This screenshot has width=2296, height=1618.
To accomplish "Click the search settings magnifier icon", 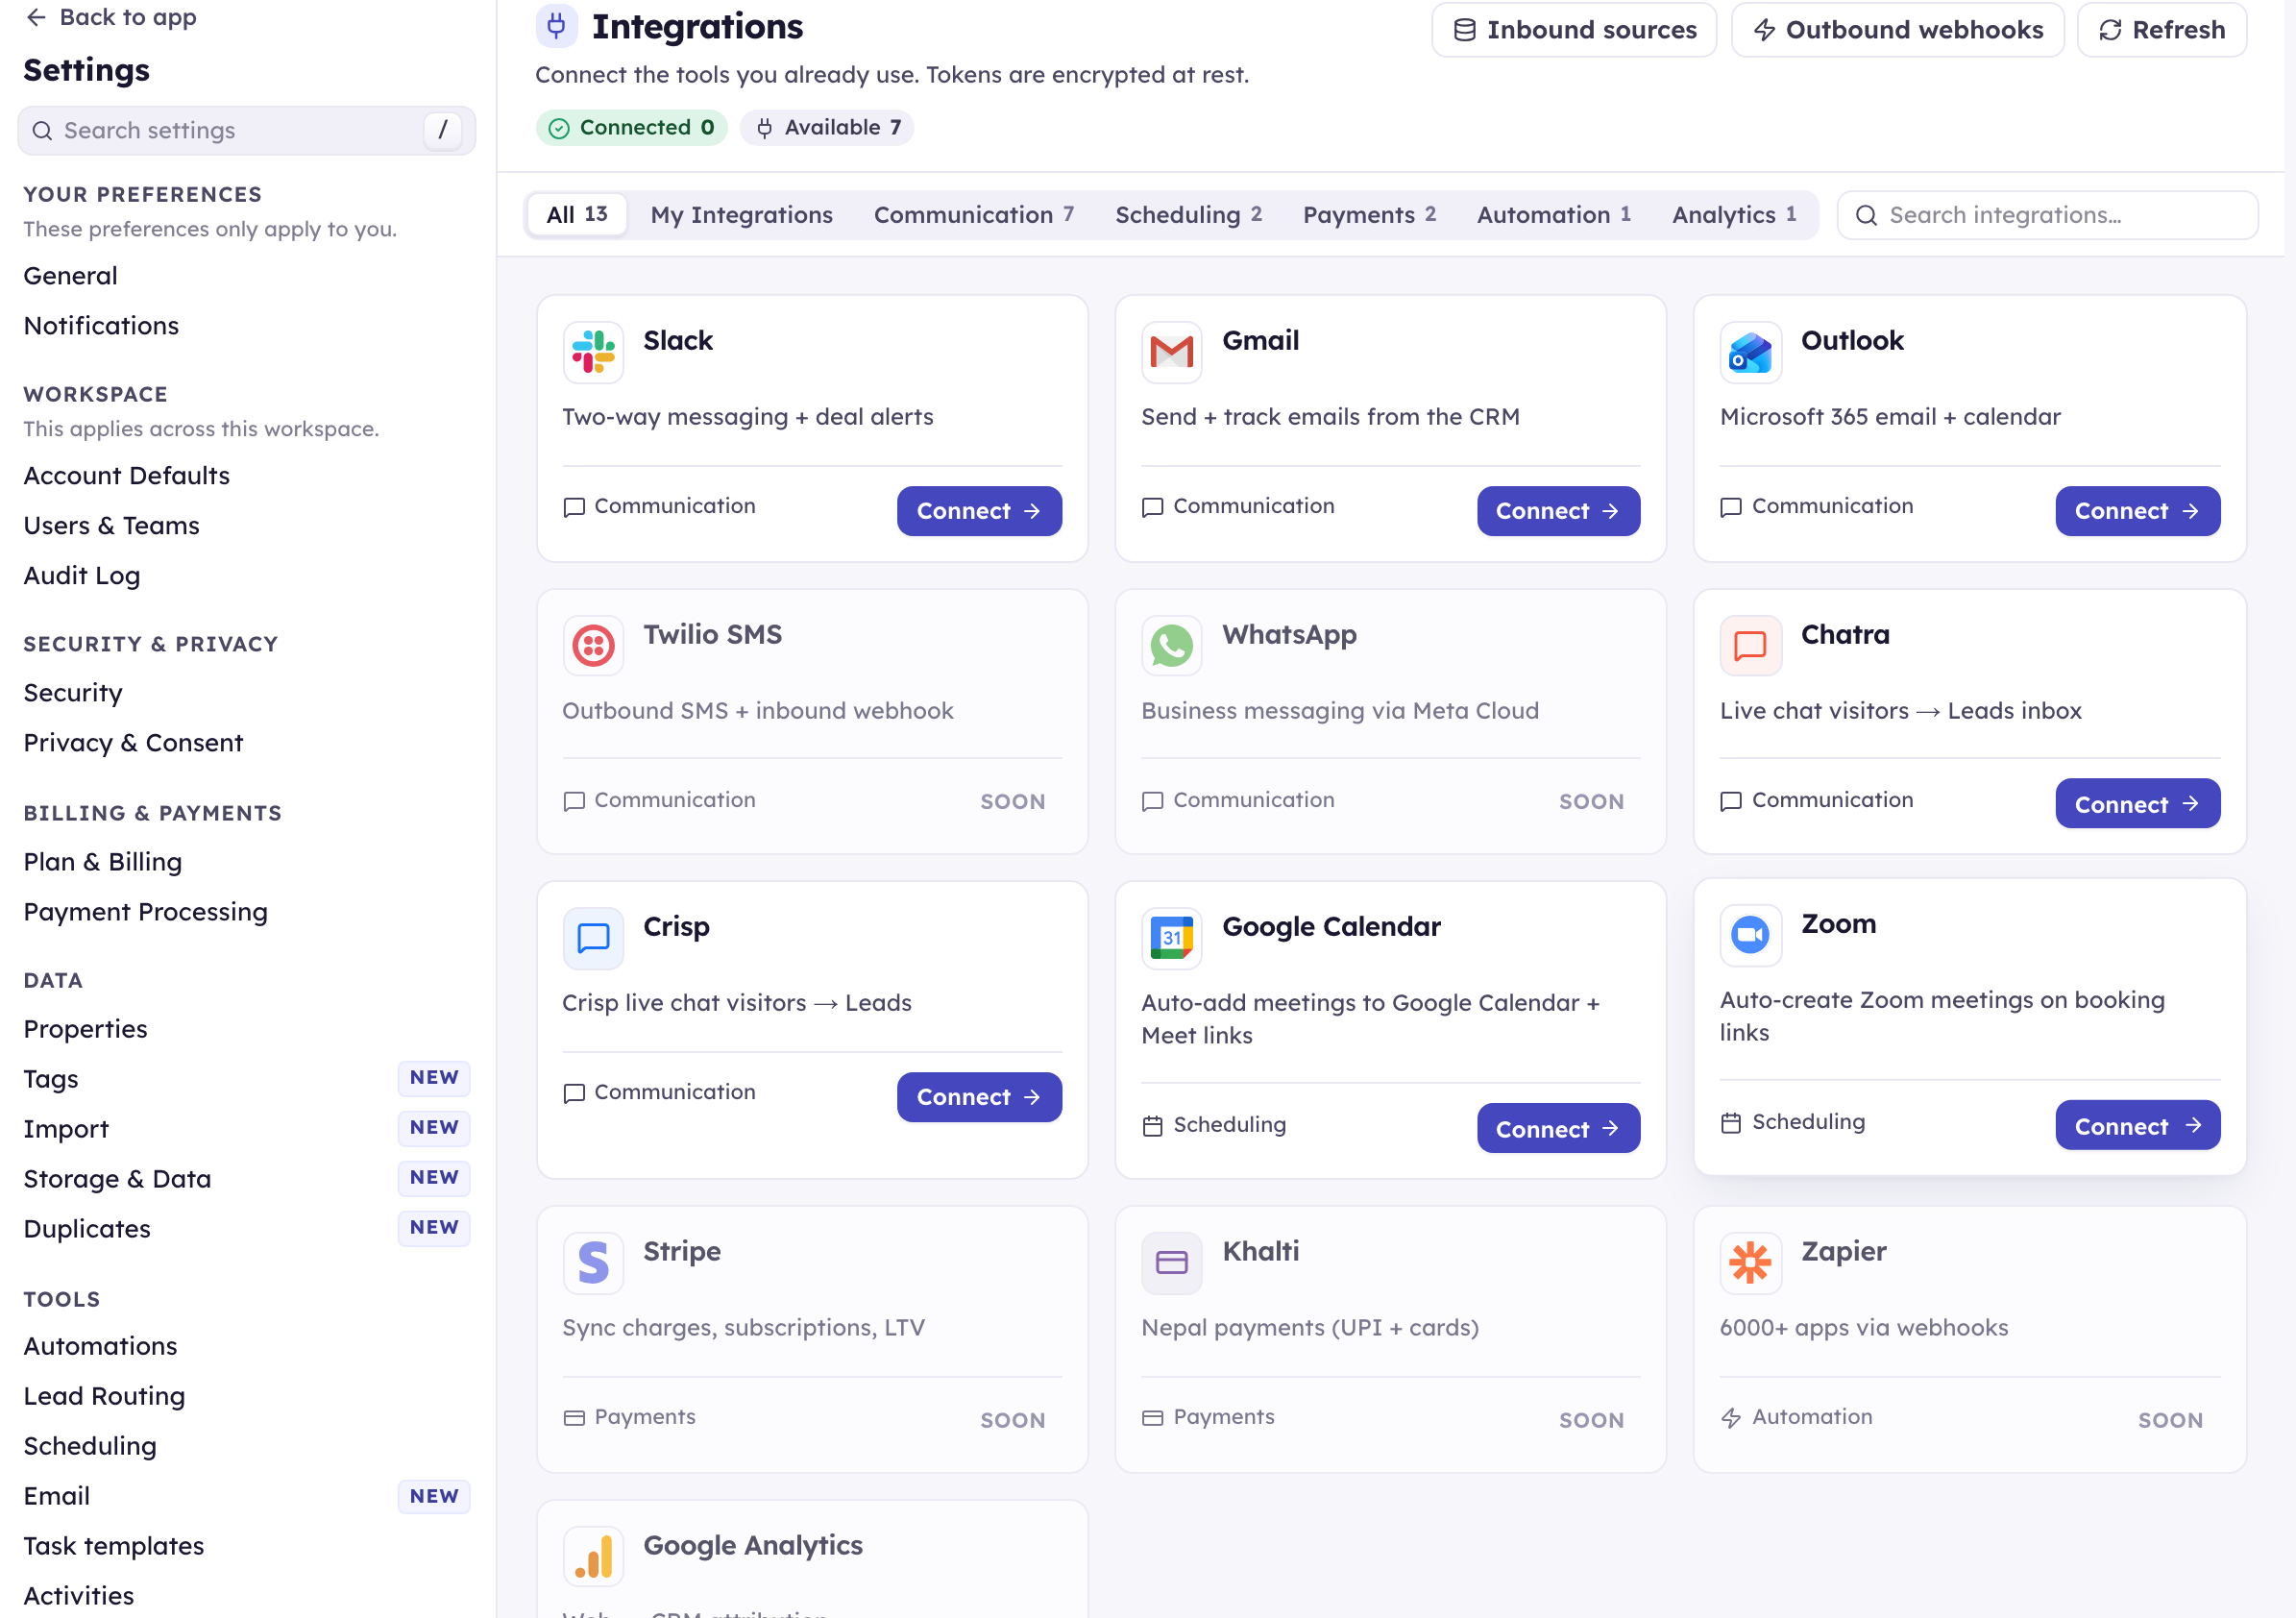I will (x=42, y=131).
